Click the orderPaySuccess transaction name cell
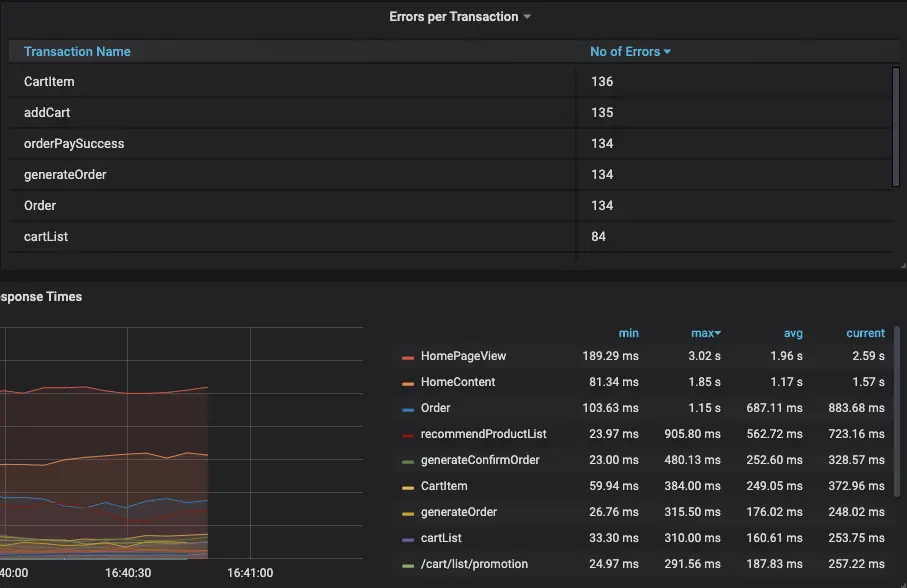Image resolution: width=907 pixels, height=588 pixels. [74, 143]
